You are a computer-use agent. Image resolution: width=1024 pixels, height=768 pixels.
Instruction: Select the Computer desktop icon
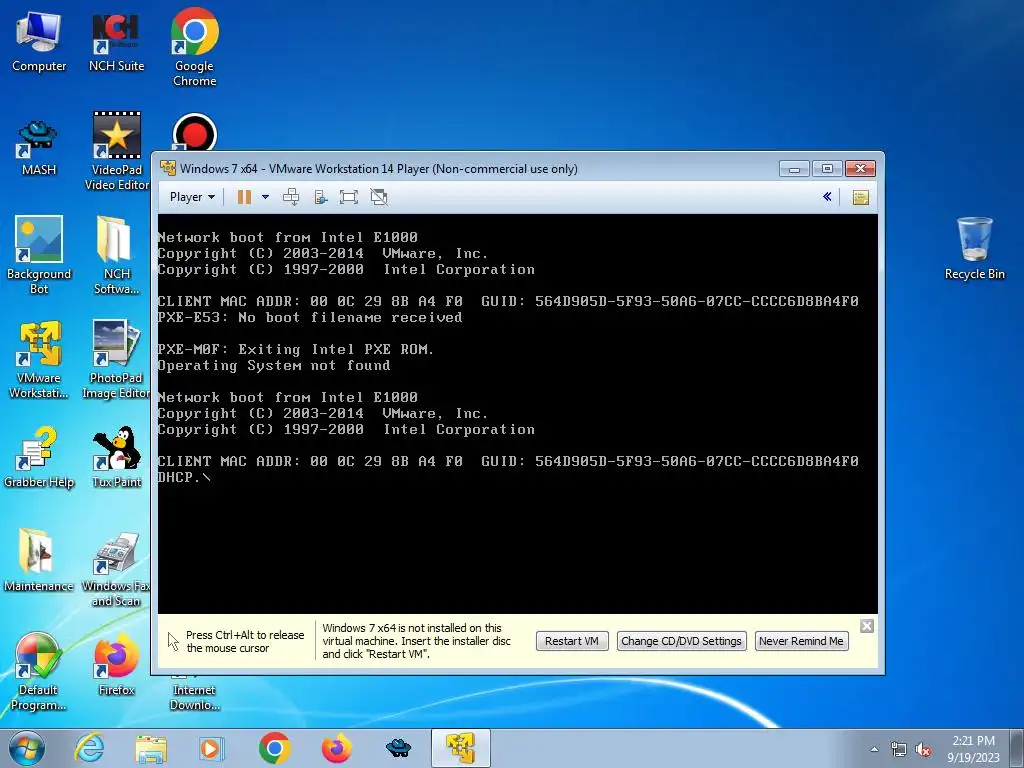39,40
